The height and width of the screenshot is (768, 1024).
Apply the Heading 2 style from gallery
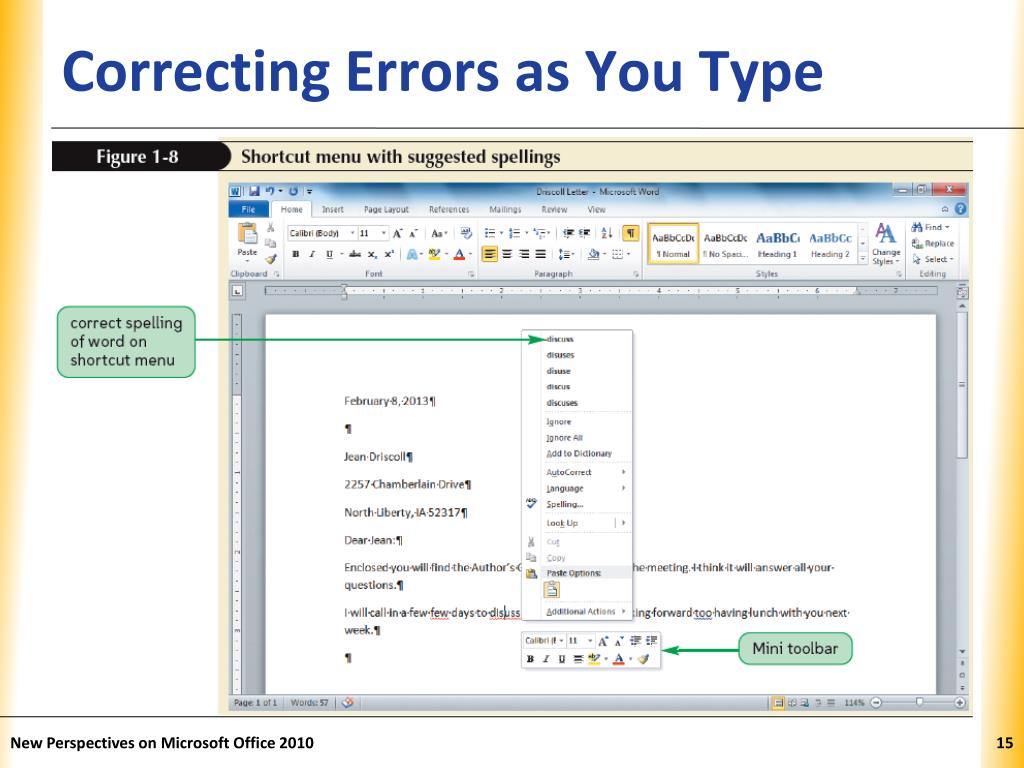click(x=830, y=244)
